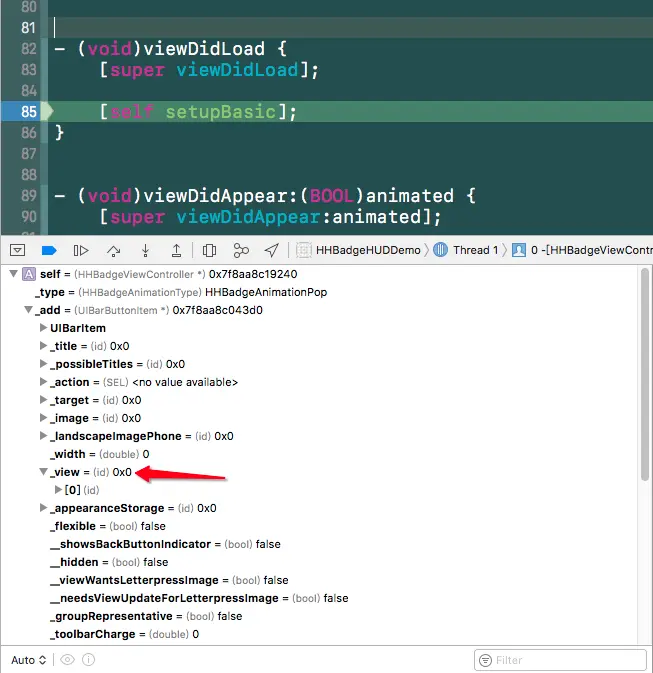Click the _add address value 0x7f8aa8c043d0
The height and width of the screenshot is (673, 653).
point(217,310)
